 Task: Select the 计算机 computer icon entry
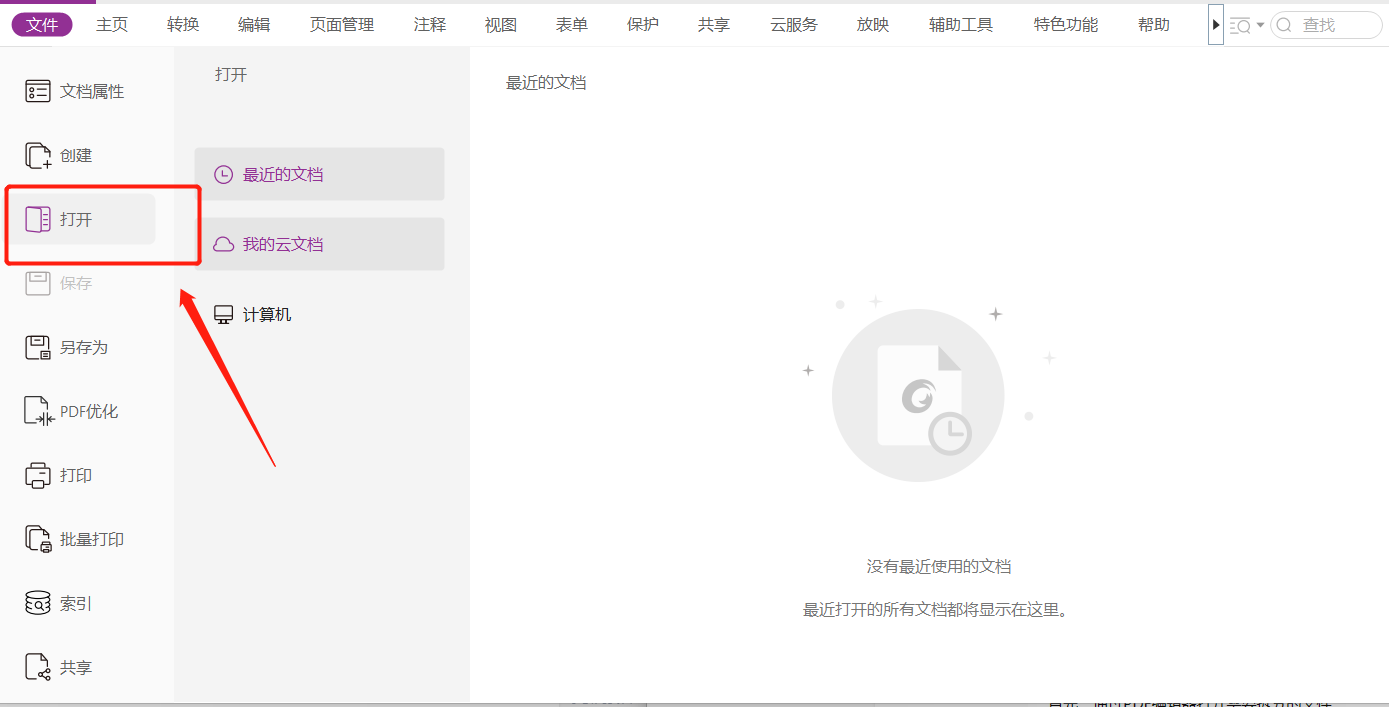click(224, 314)
